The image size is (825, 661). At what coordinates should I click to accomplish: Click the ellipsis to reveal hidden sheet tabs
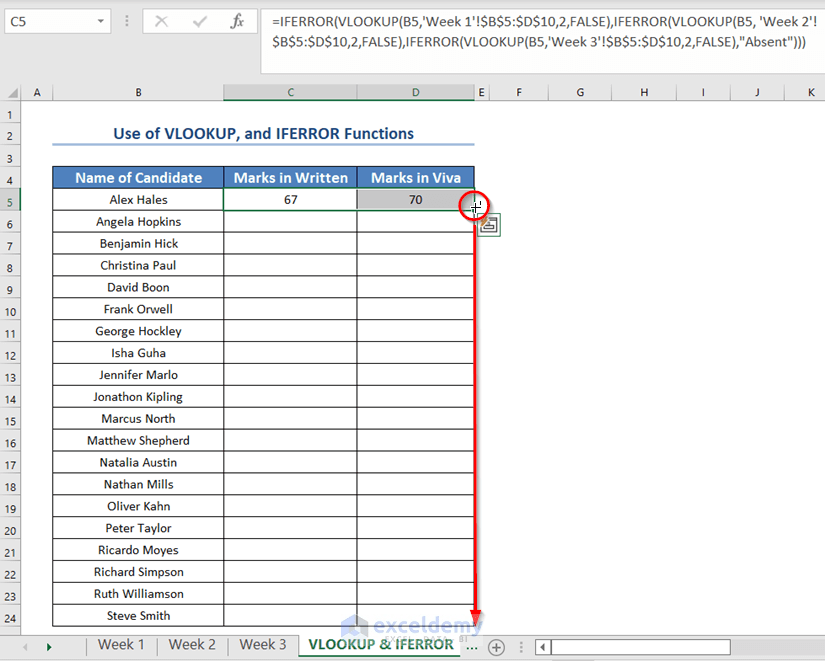pyautogui.click(x=472, y=646)
